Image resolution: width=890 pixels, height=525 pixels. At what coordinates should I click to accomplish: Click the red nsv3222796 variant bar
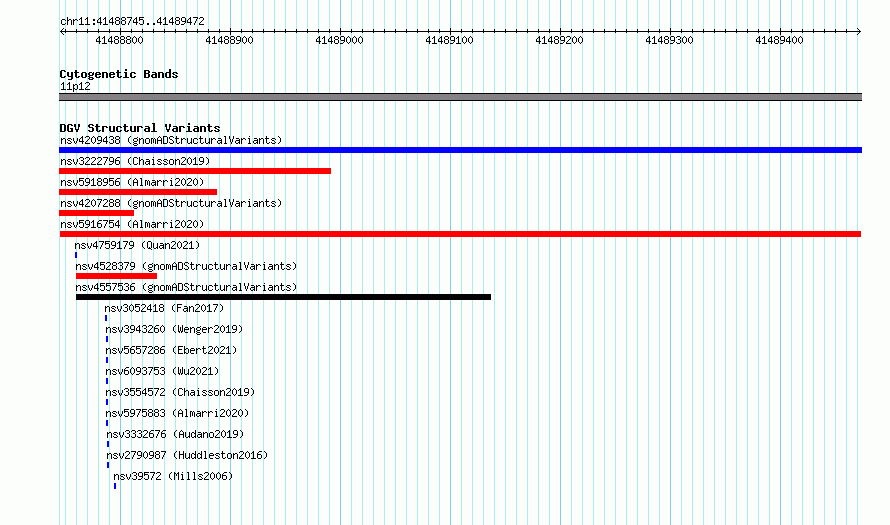(195, 171)
